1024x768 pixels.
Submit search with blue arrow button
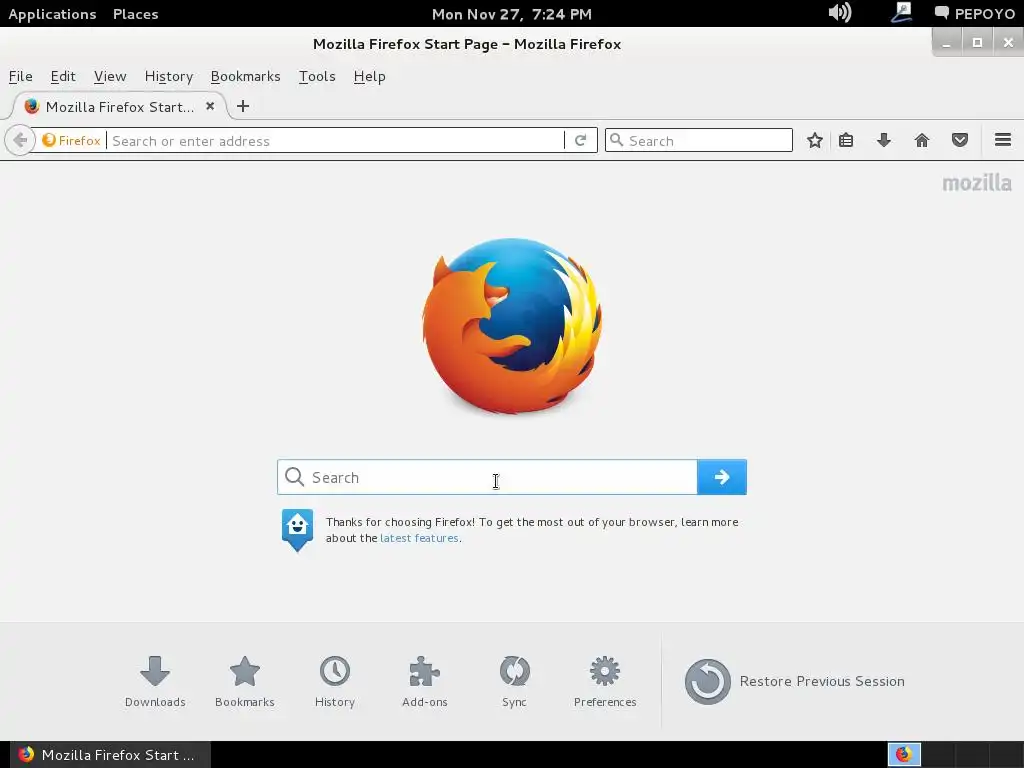722,477
